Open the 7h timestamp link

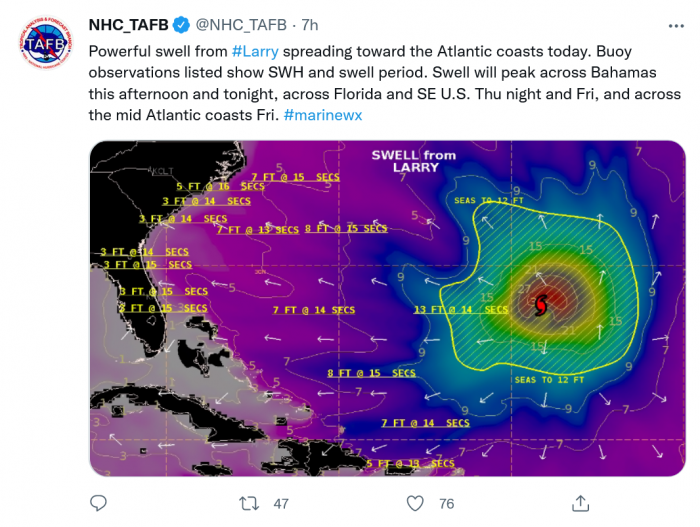point(310,24)
